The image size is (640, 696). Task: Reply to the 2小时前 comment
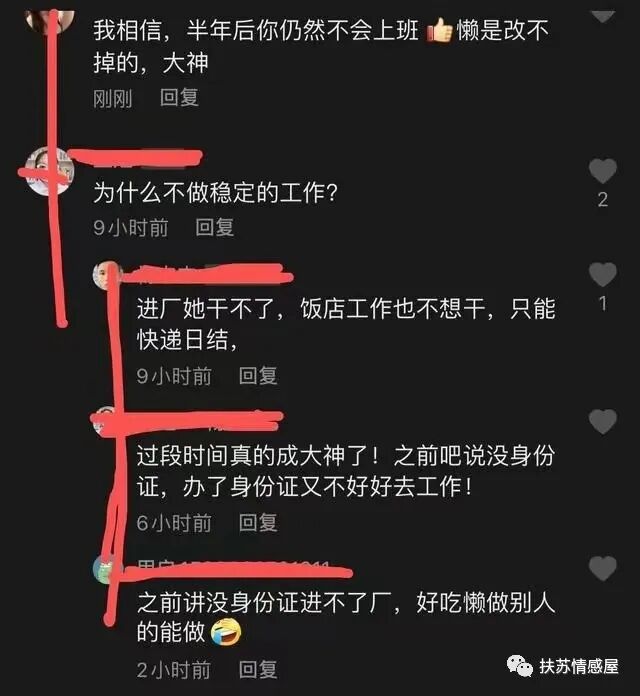258,669
